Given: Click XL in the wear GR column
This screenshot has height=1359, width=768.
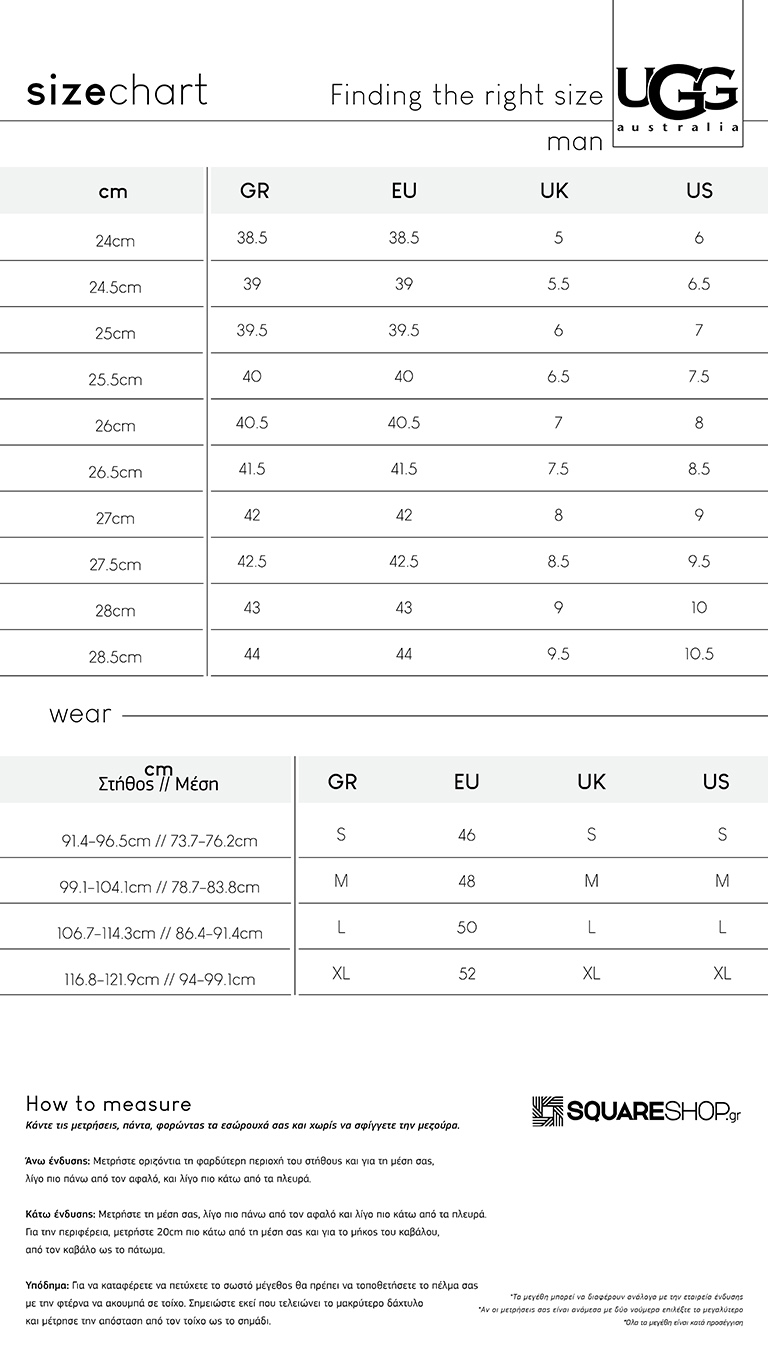Looking at the screenshot, I should 341,973.
